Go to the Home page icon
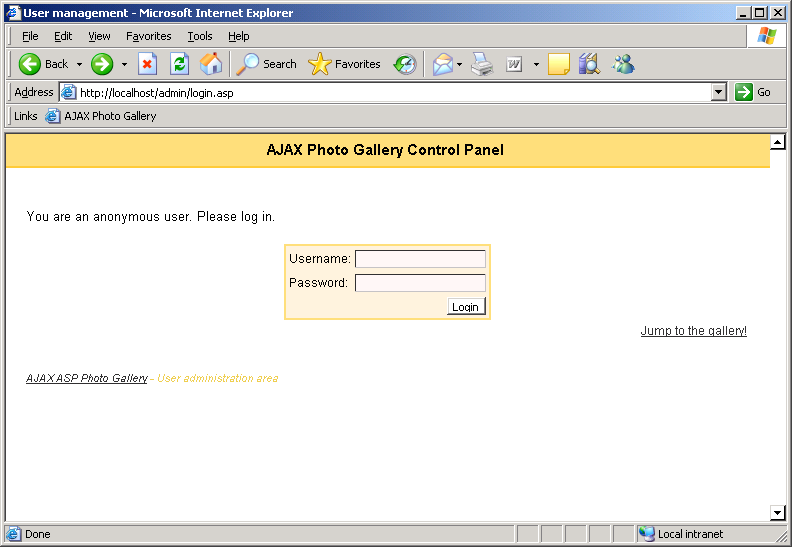792x547 pixels. click(211, 64)
